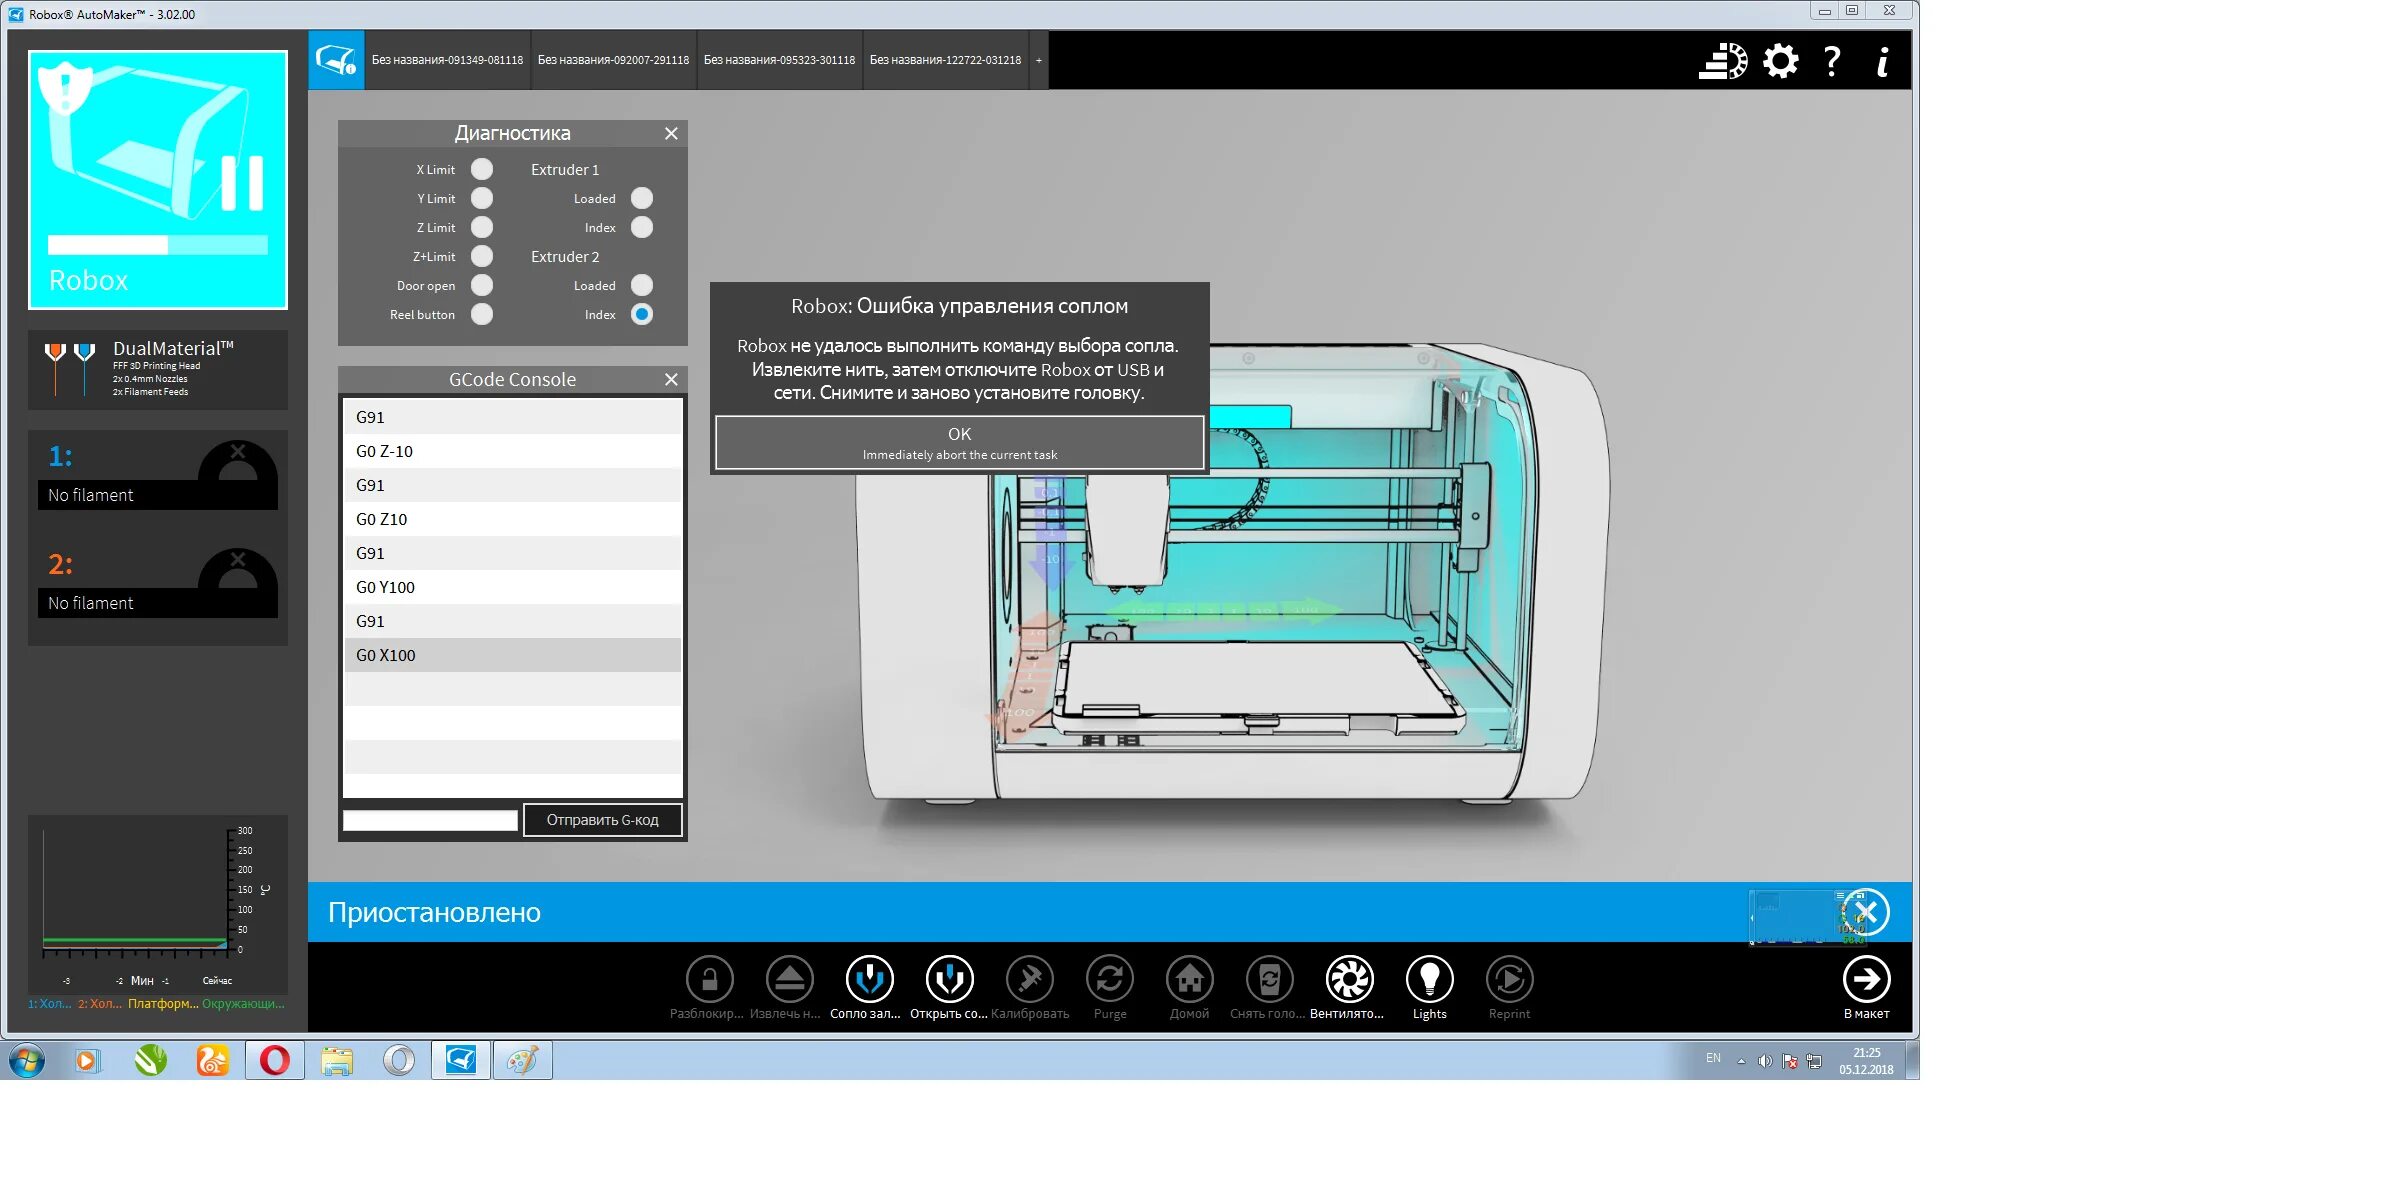Click the Y Limit indicator
This screenshot has width=2408, height=1182.
pos(482,198)
